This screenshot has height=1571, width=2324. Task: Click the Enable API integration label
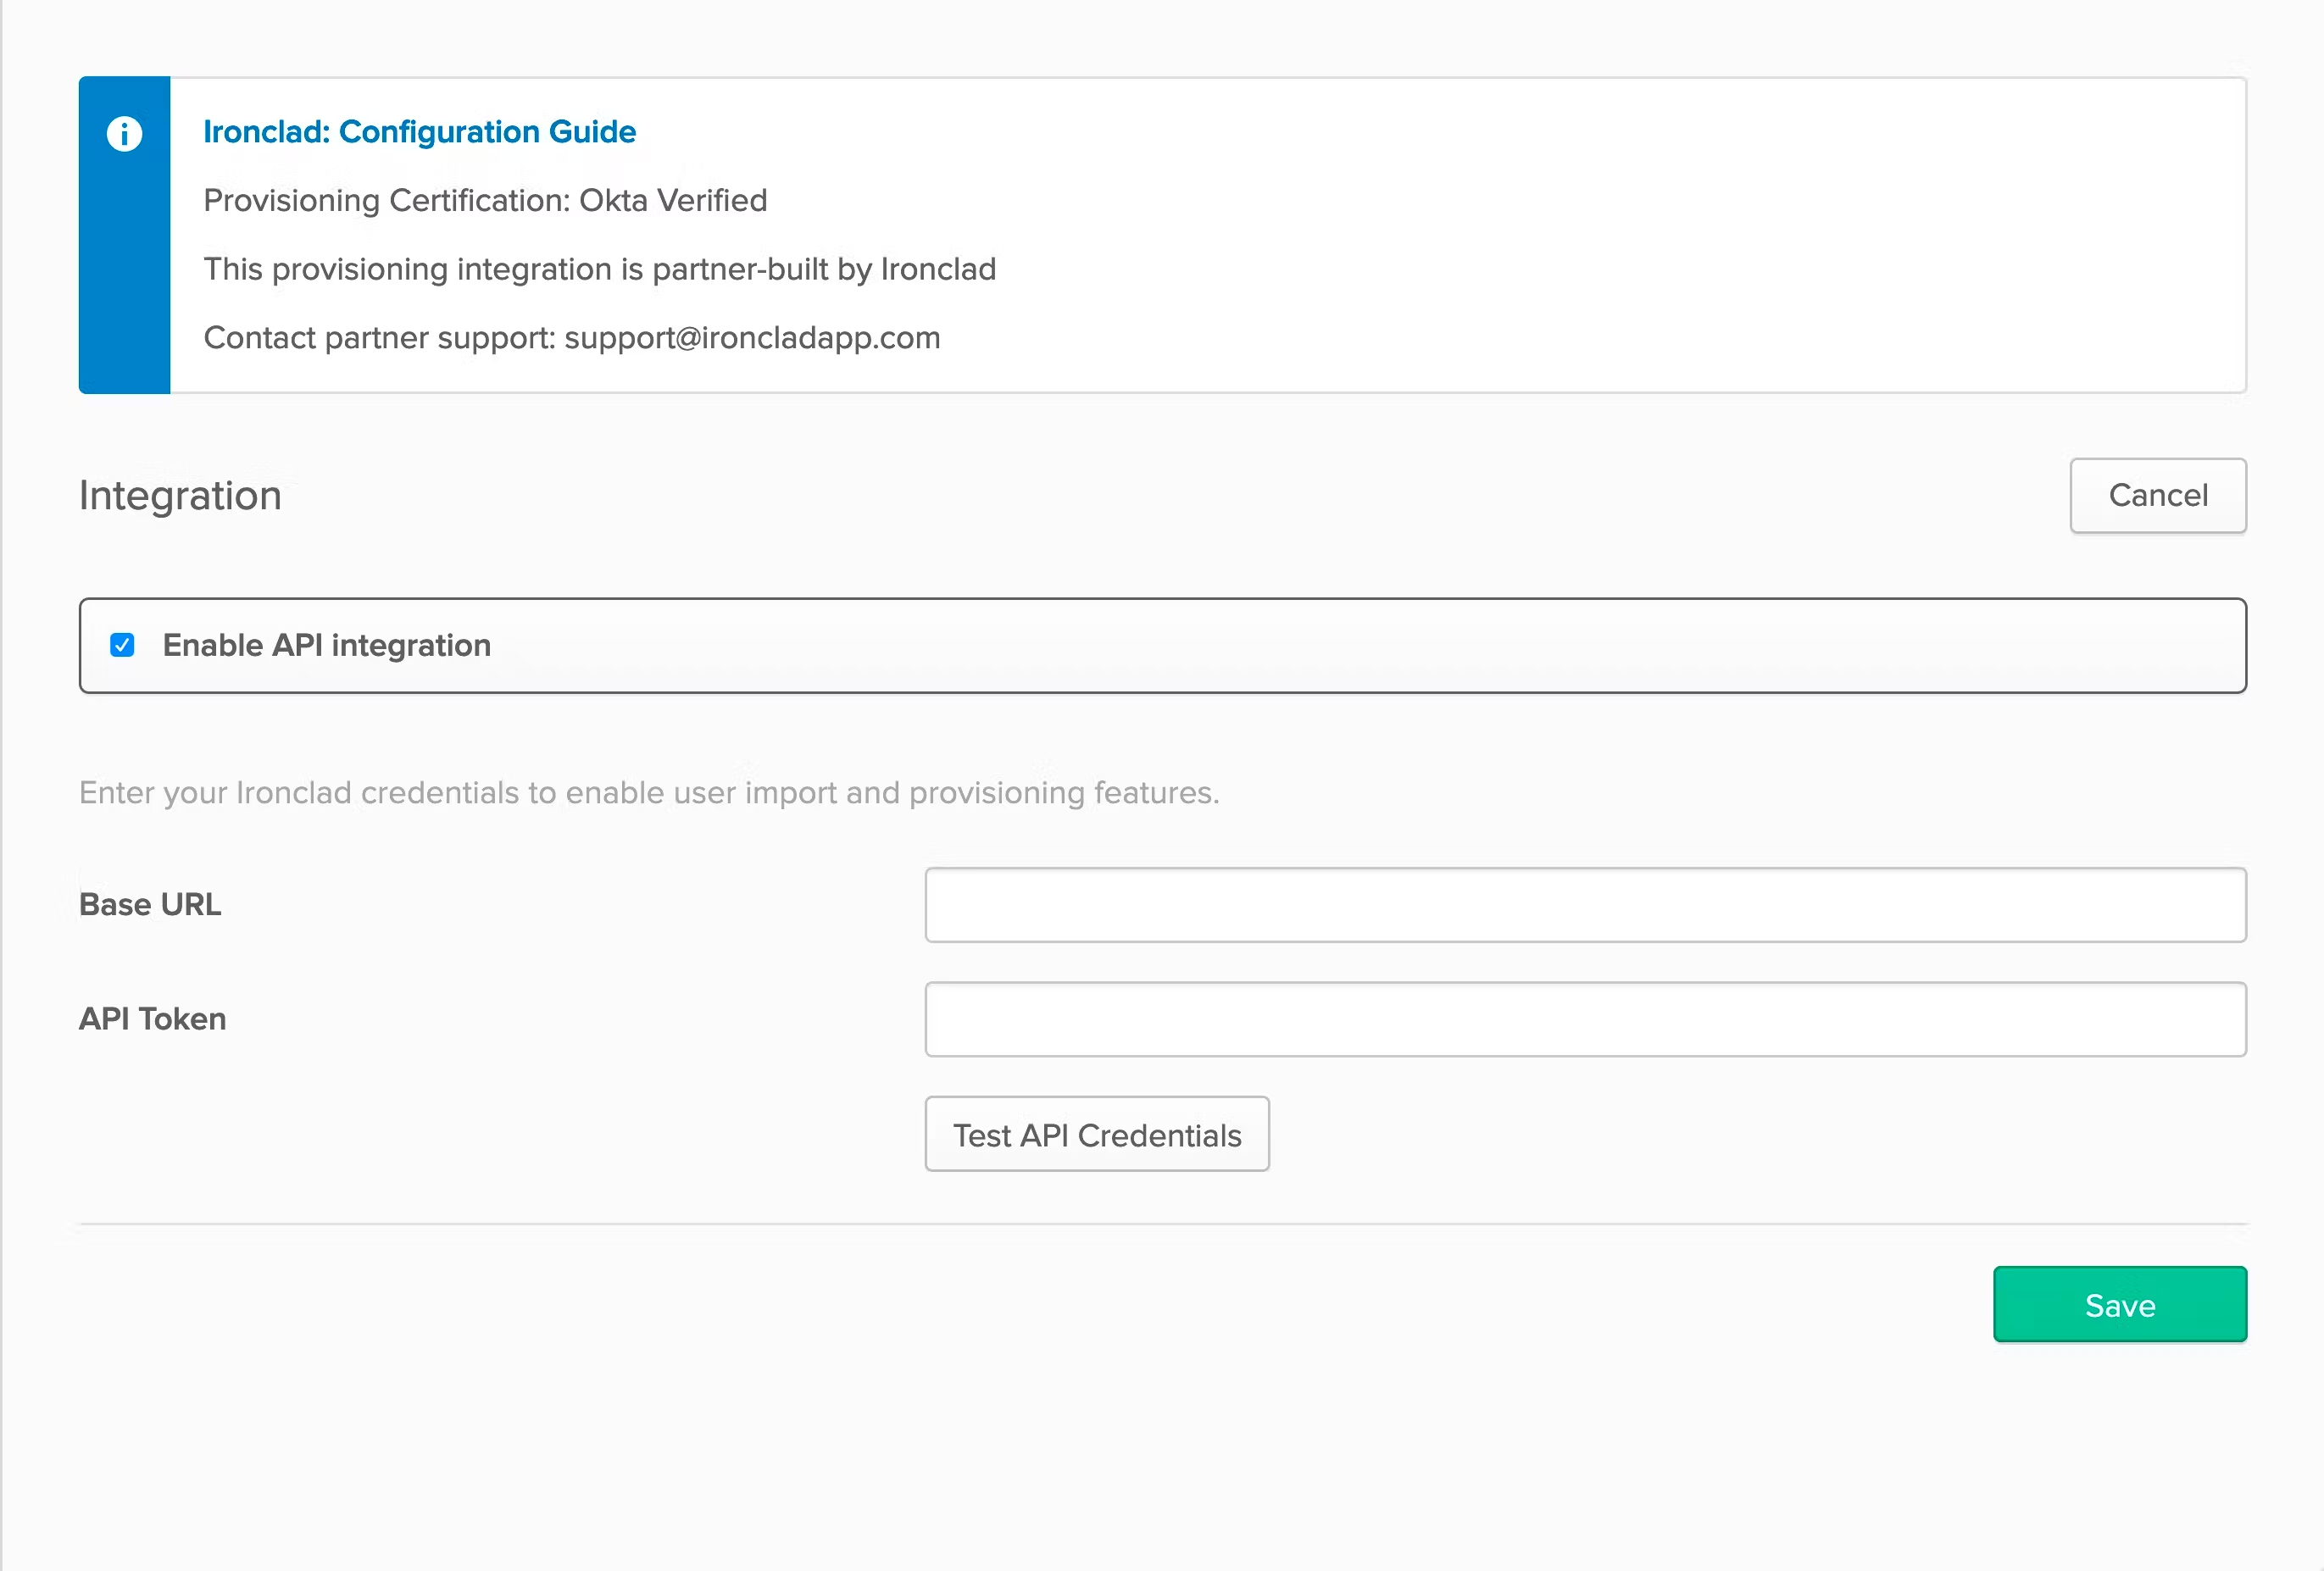[x=327, y=645]
